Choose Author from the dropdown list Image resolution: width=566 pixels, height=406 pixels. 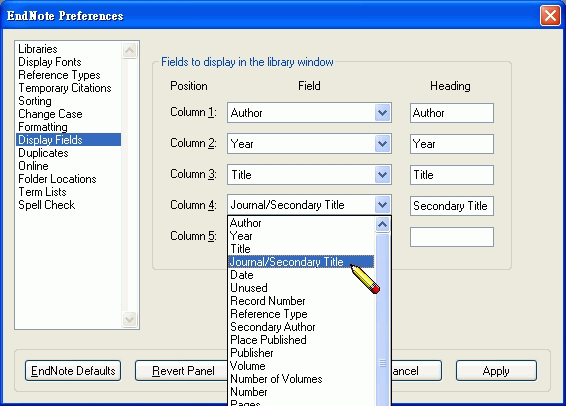point(302,223)
